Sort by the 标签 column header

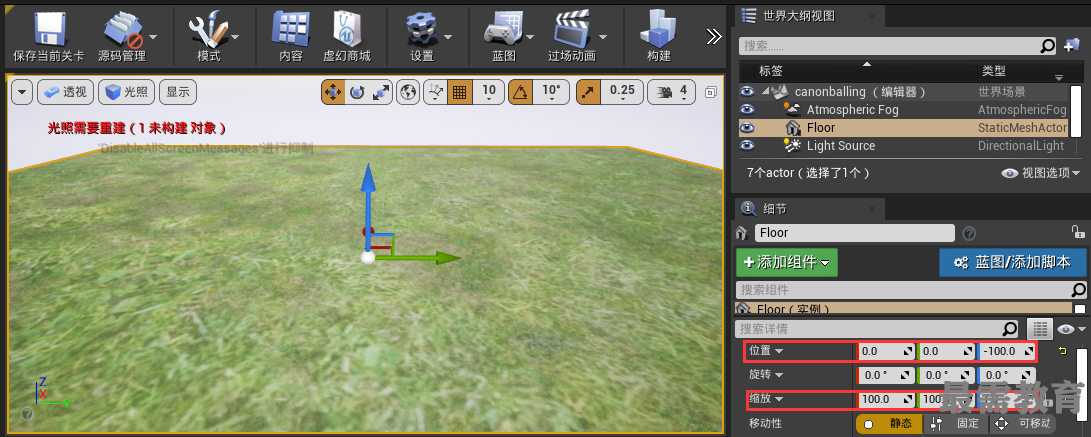[868, 71]
